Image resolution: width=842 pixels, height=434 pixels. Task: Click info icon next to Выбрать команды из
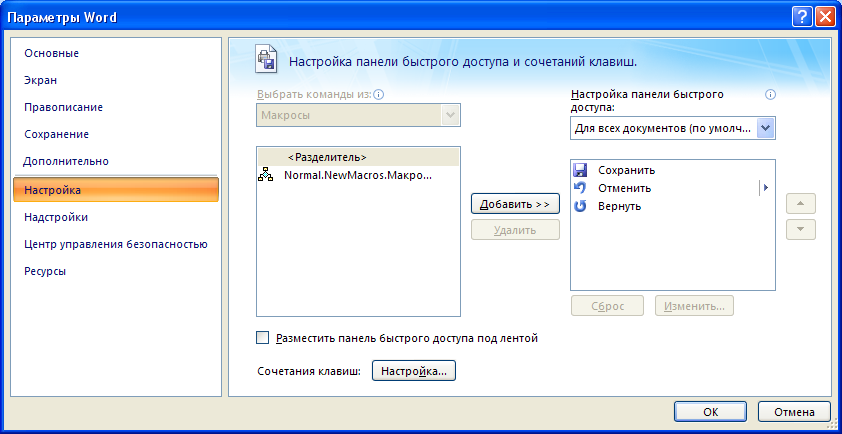pos(379,95)
